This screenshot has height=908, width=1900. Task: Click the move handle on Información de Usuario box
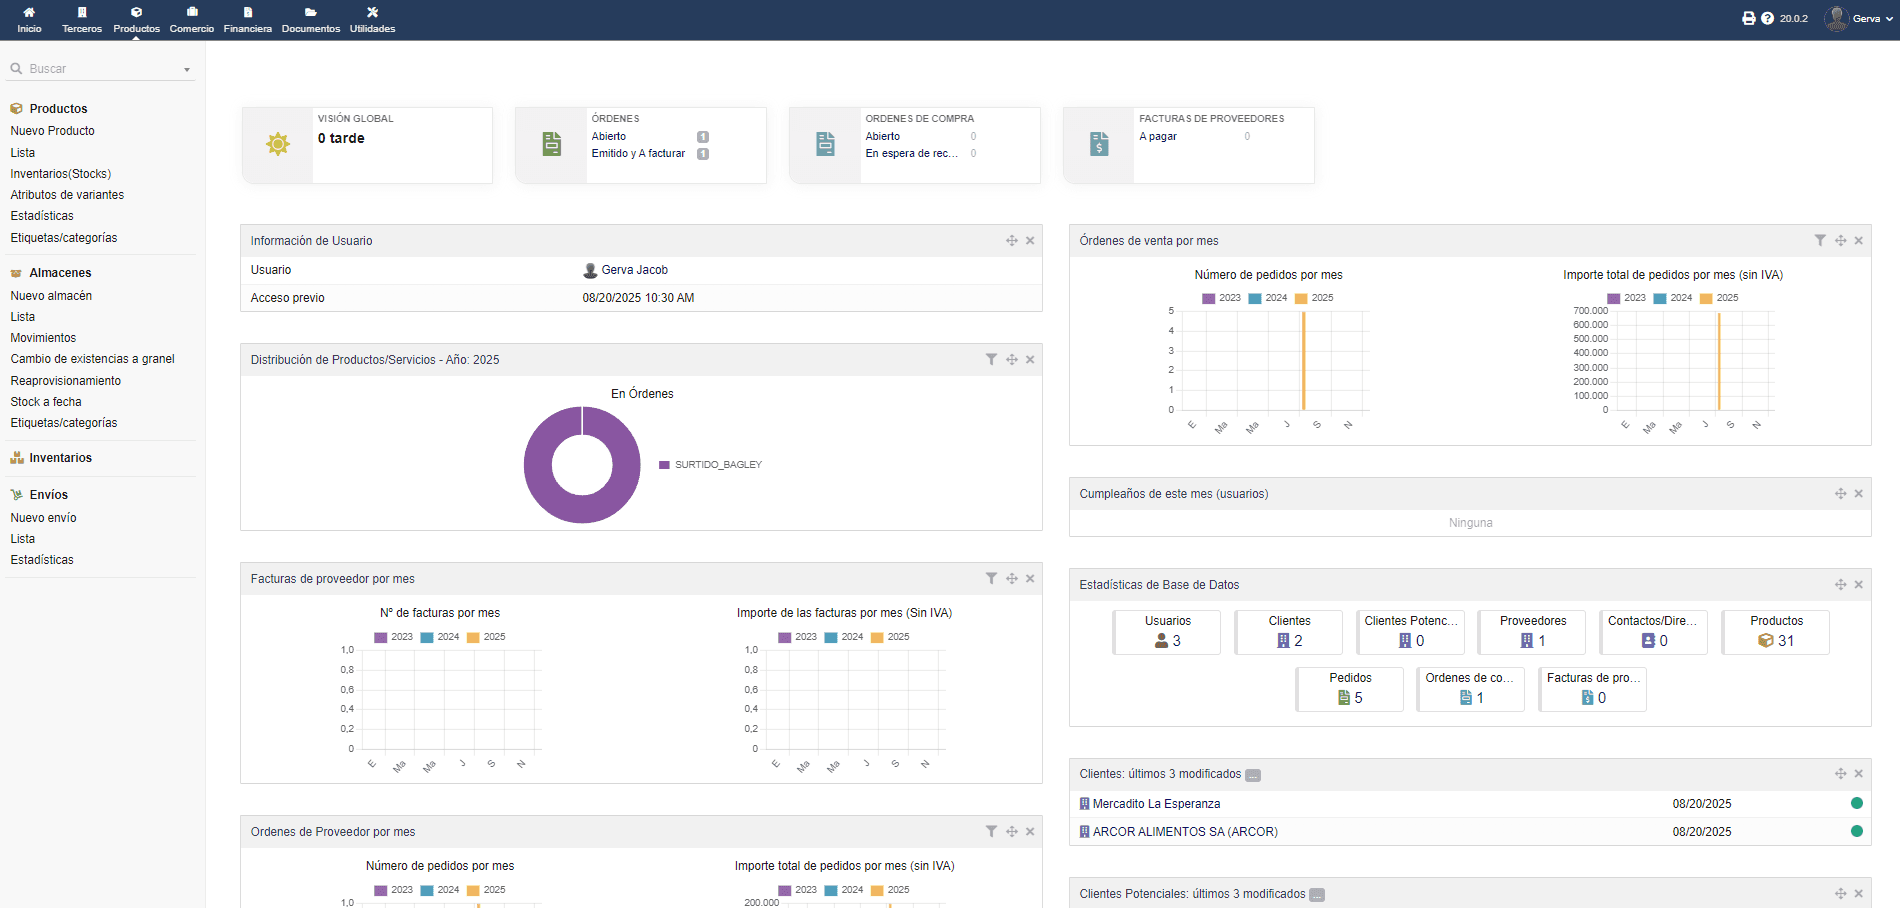(1012, 240)
